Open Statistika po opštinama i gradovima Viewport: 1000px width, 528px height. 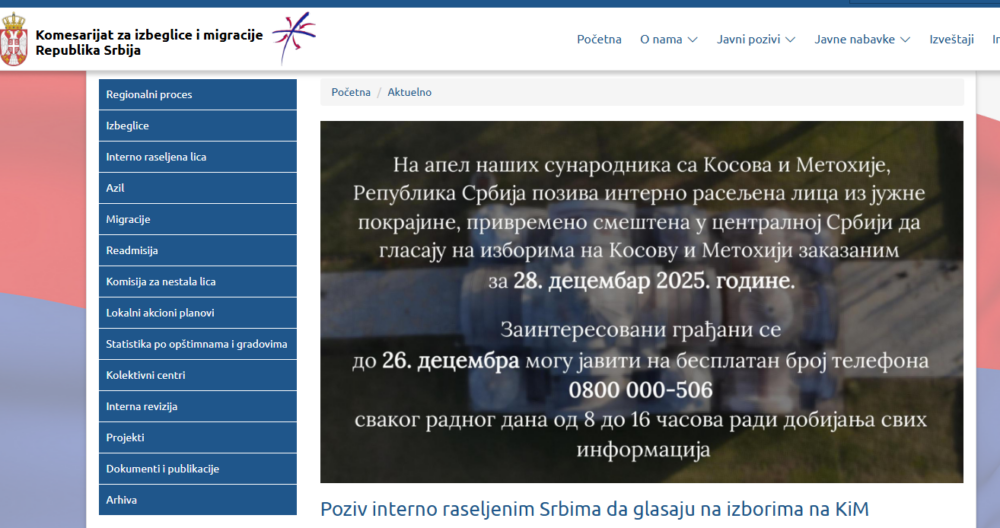[x=198, y=344]
